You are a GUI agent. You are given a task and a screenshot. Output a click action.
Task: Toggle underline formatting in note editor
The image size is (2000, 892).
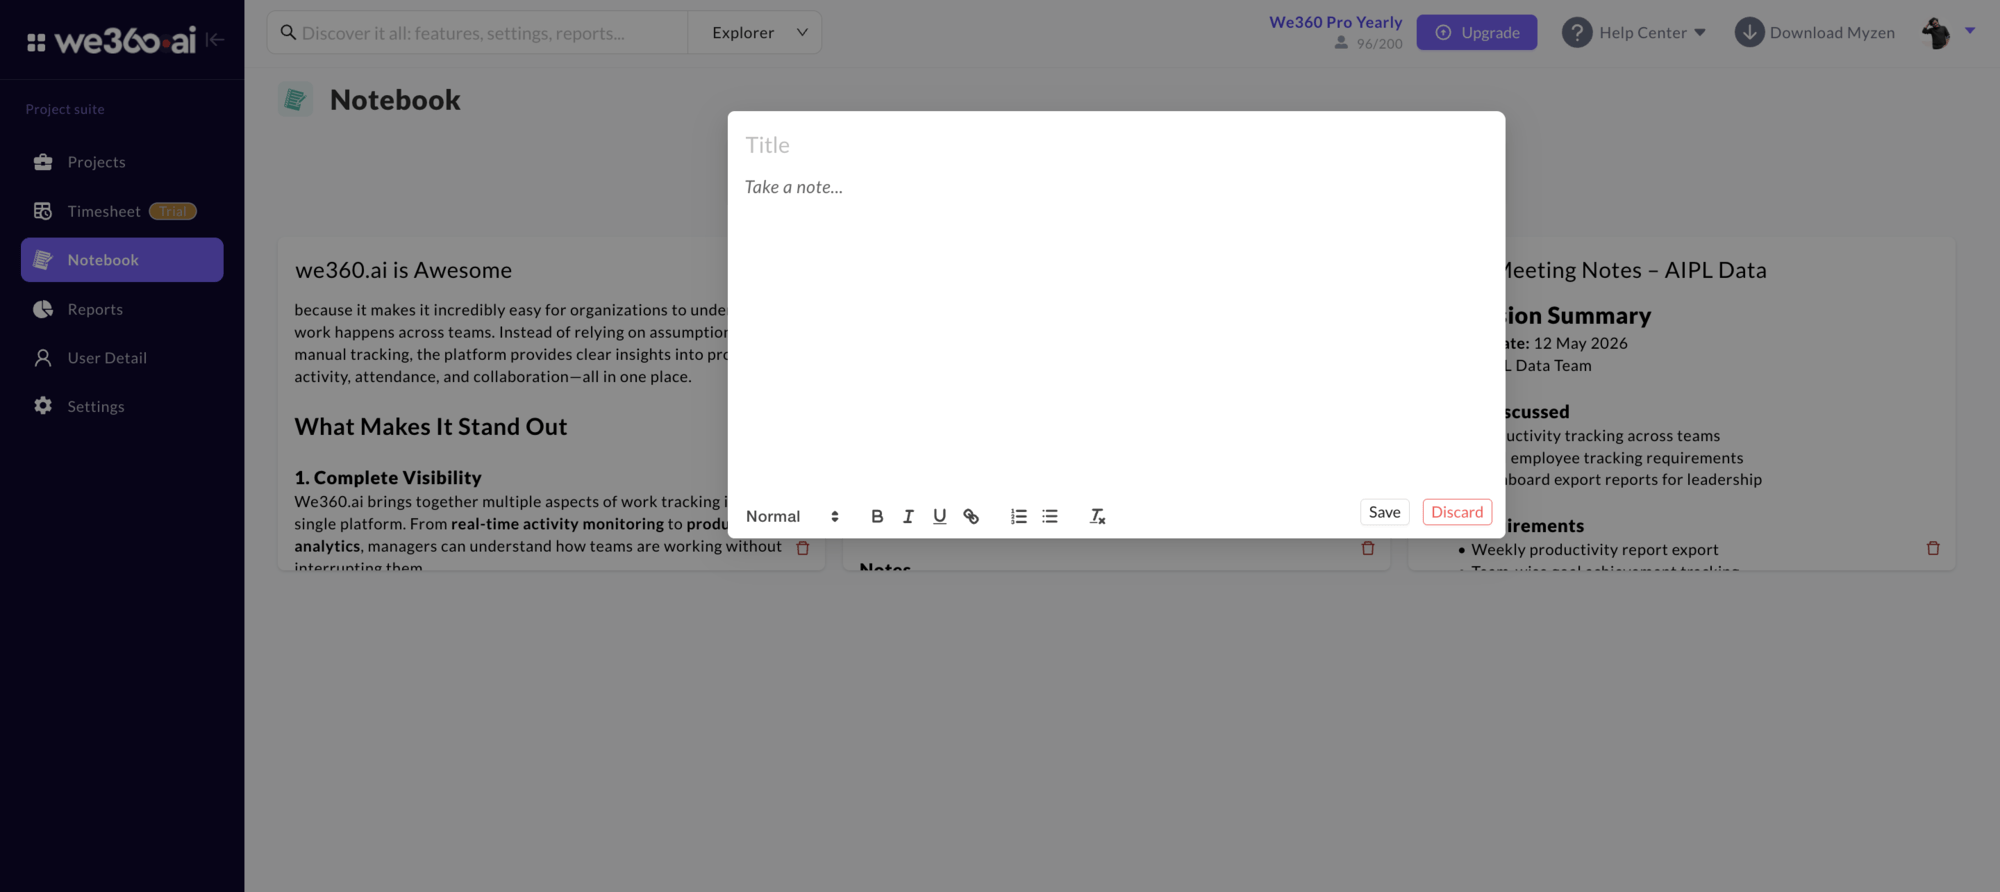coord(939,516)
